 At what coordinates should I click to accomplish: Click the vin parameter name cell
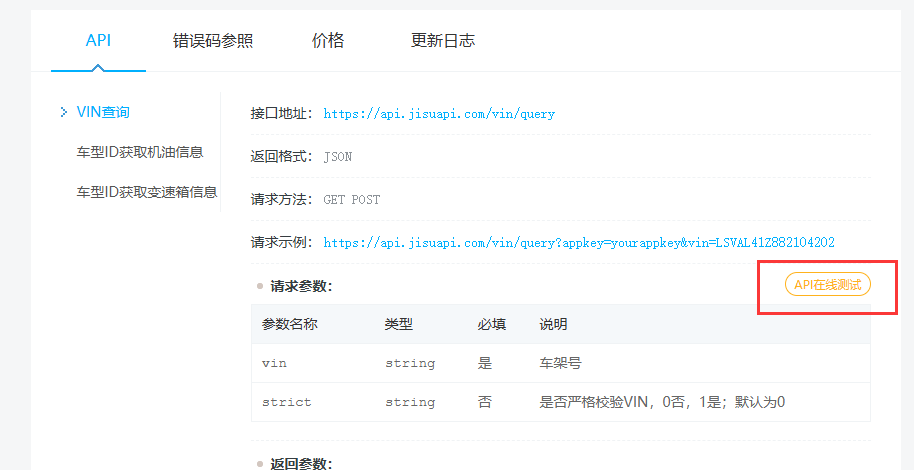pos(274,363)
